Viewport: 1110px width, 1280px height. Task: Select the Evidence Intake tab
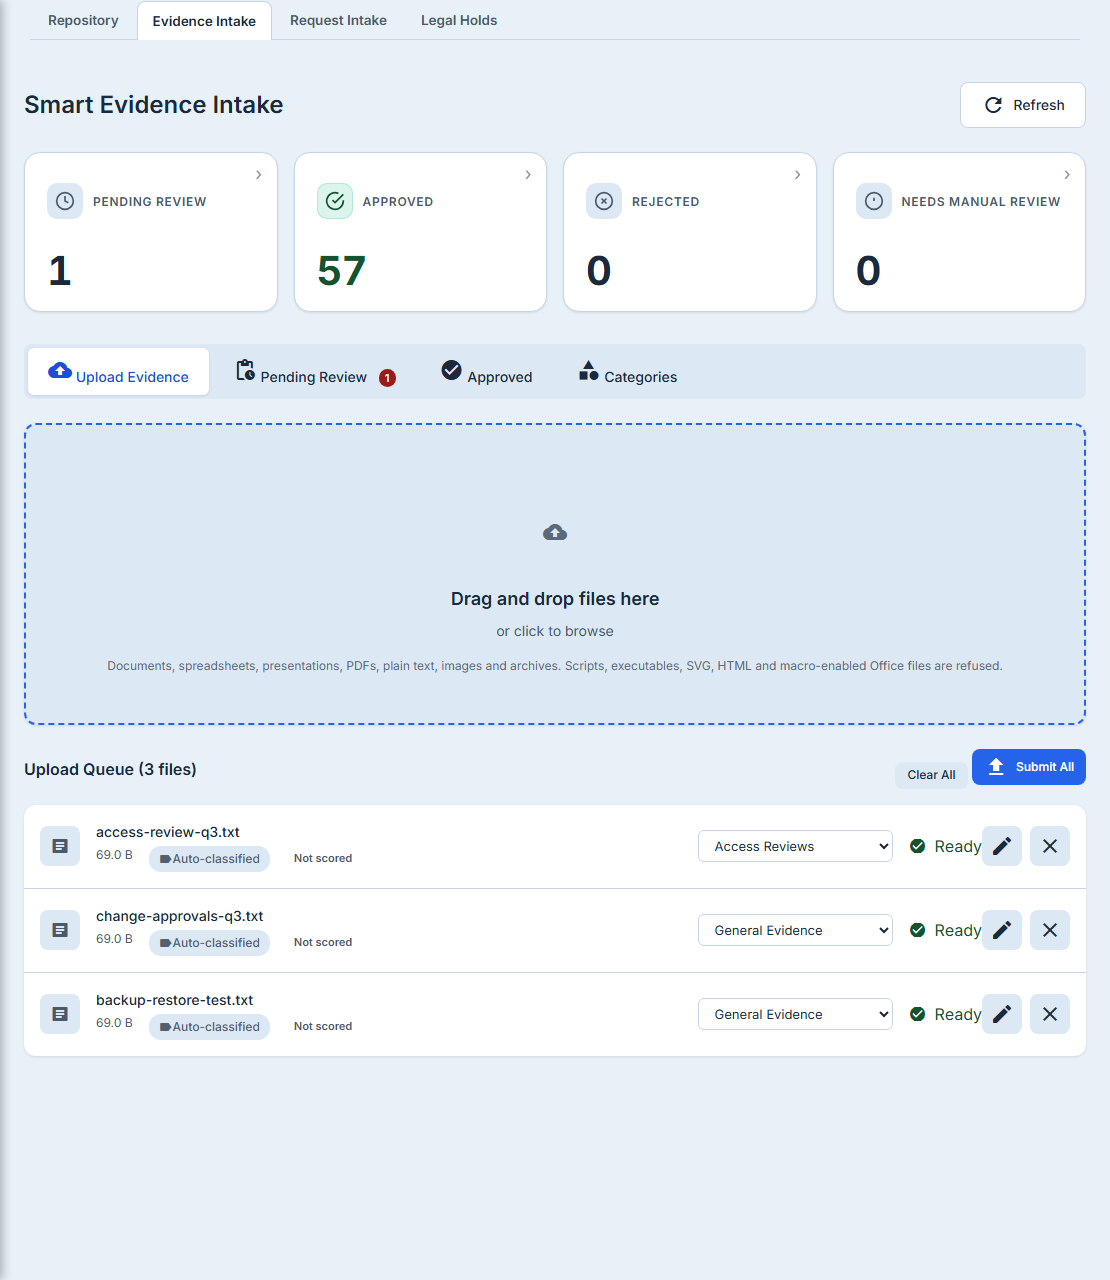pyautogui.click(x=204, y=21)
